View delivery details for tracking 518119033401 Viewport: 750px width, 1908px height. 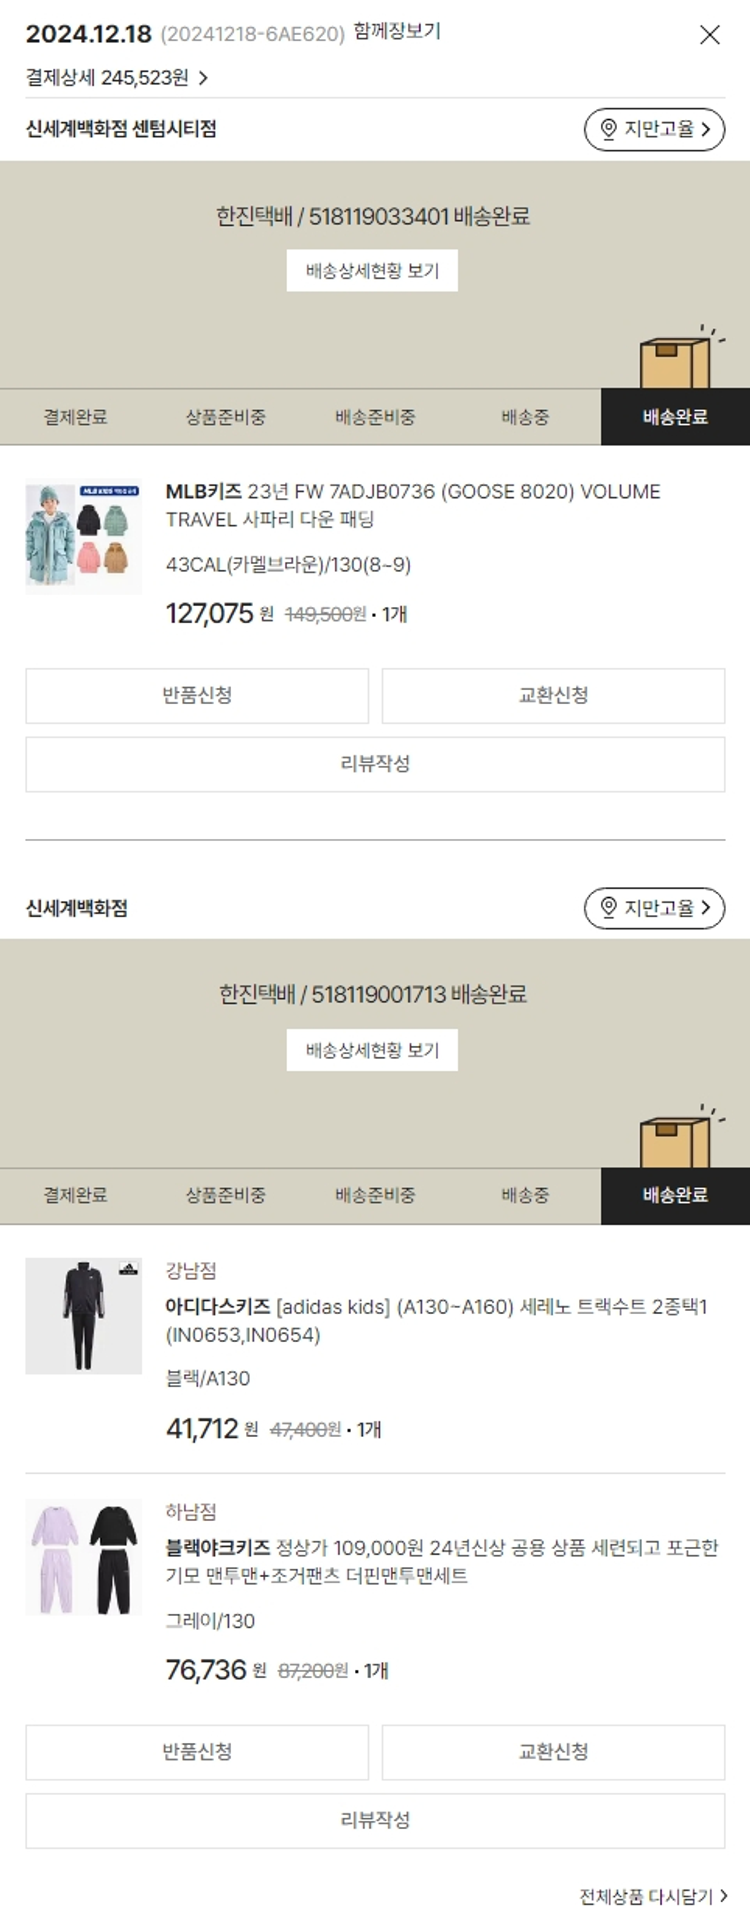tap(372, 271)
